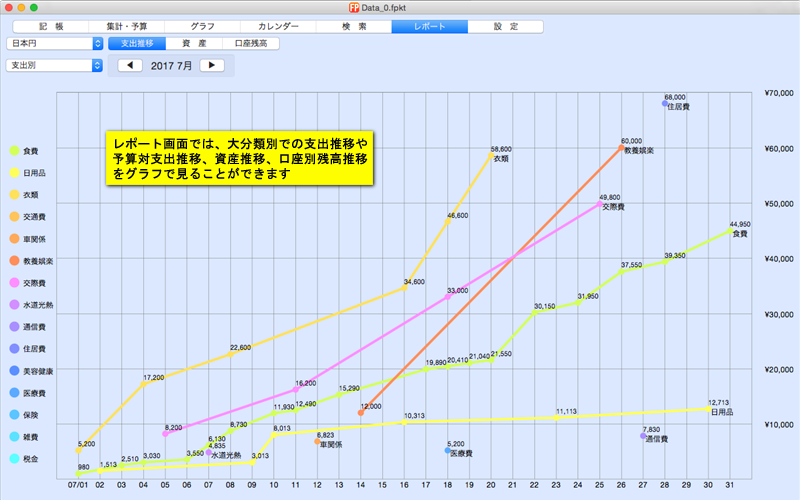Select the 教養娯楽 legend marker
Screen dimensions: 800x500
[13, 261]
